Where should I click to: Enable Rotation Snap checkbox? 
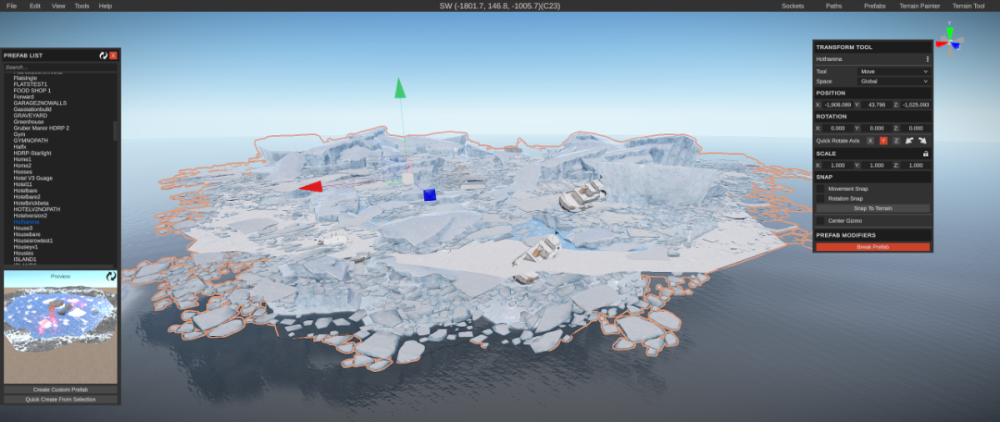(x=821, y=198)
